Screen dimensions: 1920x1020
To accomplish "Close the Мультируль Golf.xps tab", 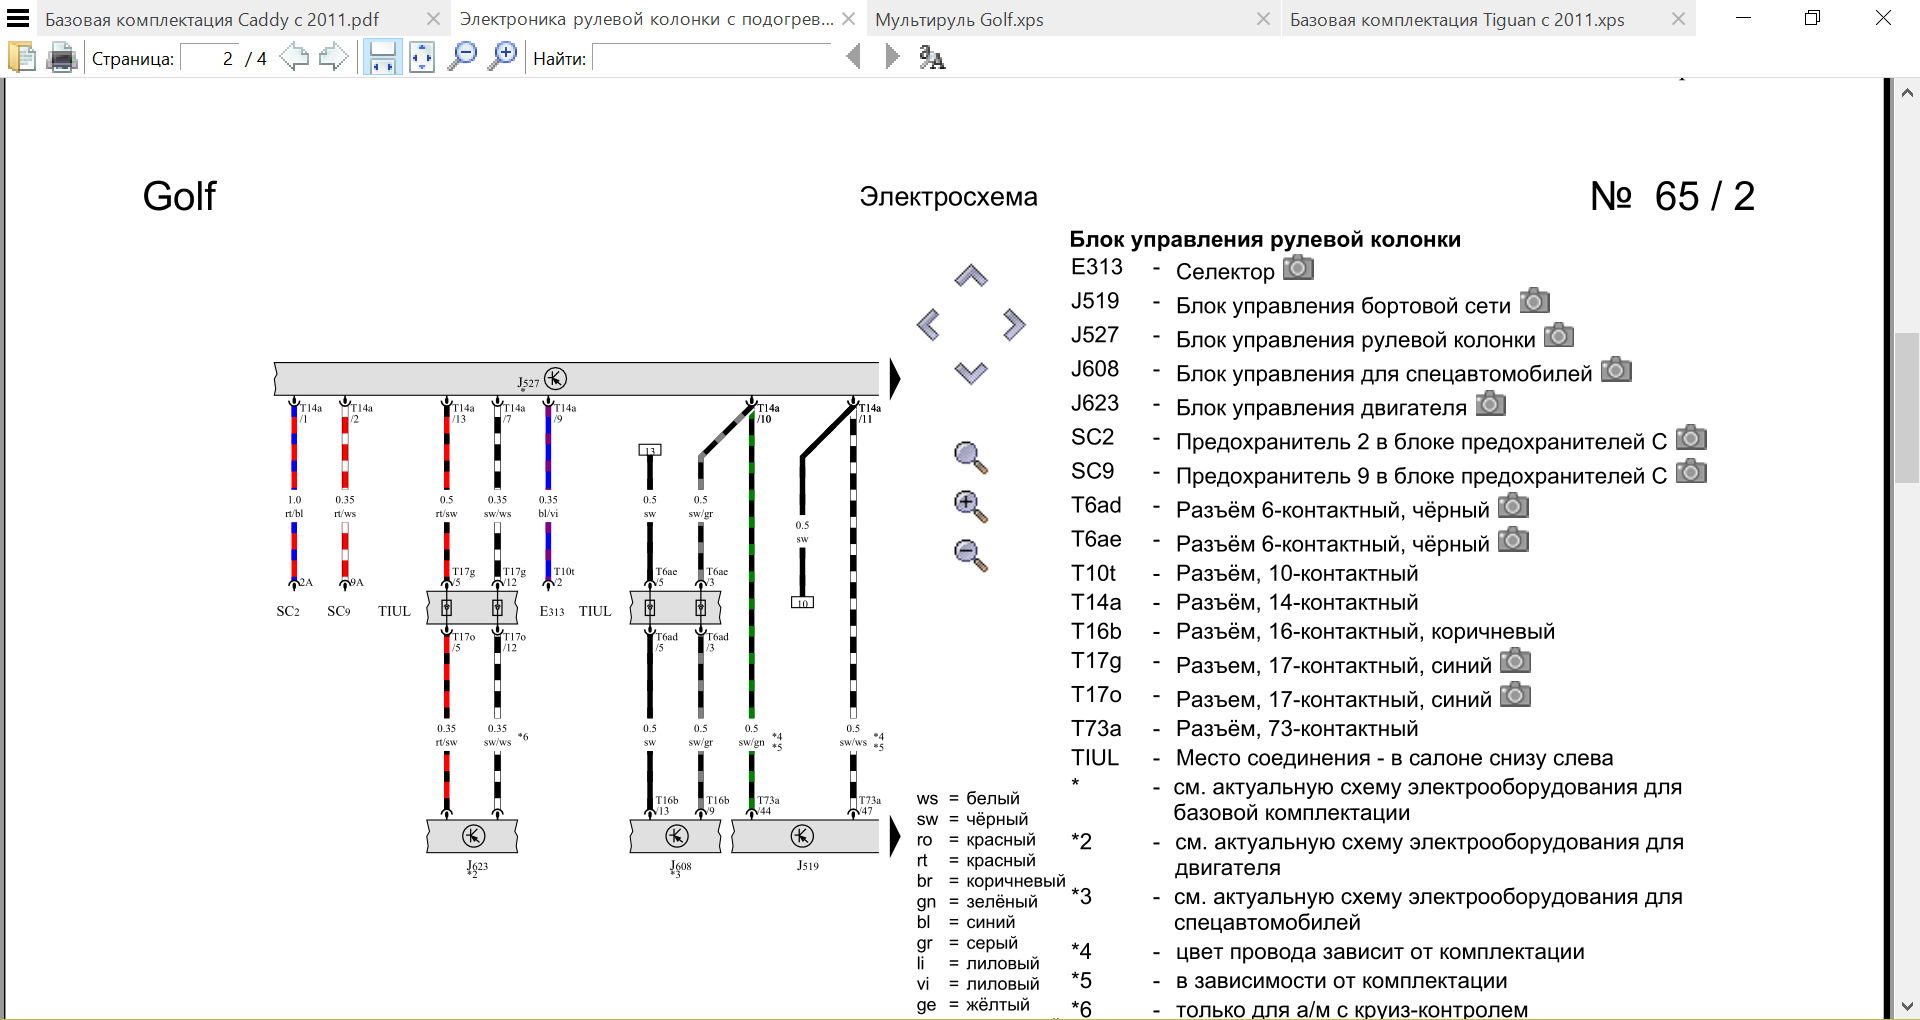I will (1263, 19).
